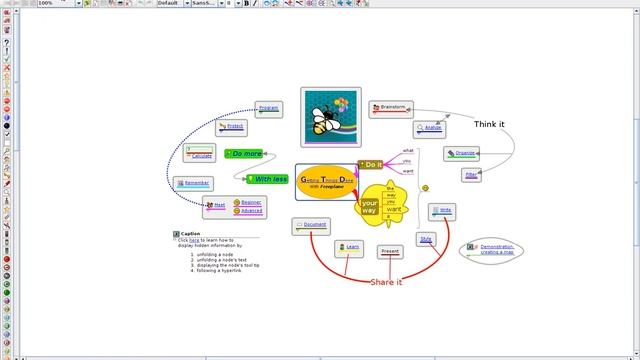The width and height of the screenshot is (640, 360).
Task: Open the Remember node link
Action: tap(197, 183)
